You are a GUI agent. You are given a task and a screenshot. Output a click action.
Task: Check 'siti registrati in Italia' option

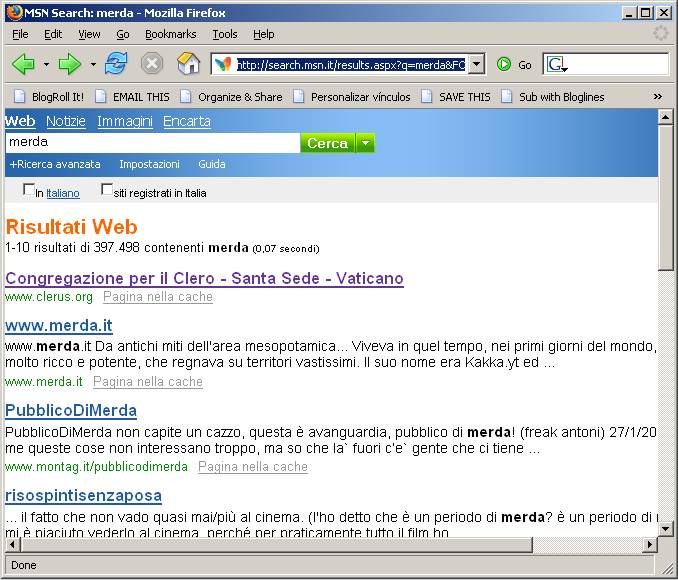[x=107, y=190]
